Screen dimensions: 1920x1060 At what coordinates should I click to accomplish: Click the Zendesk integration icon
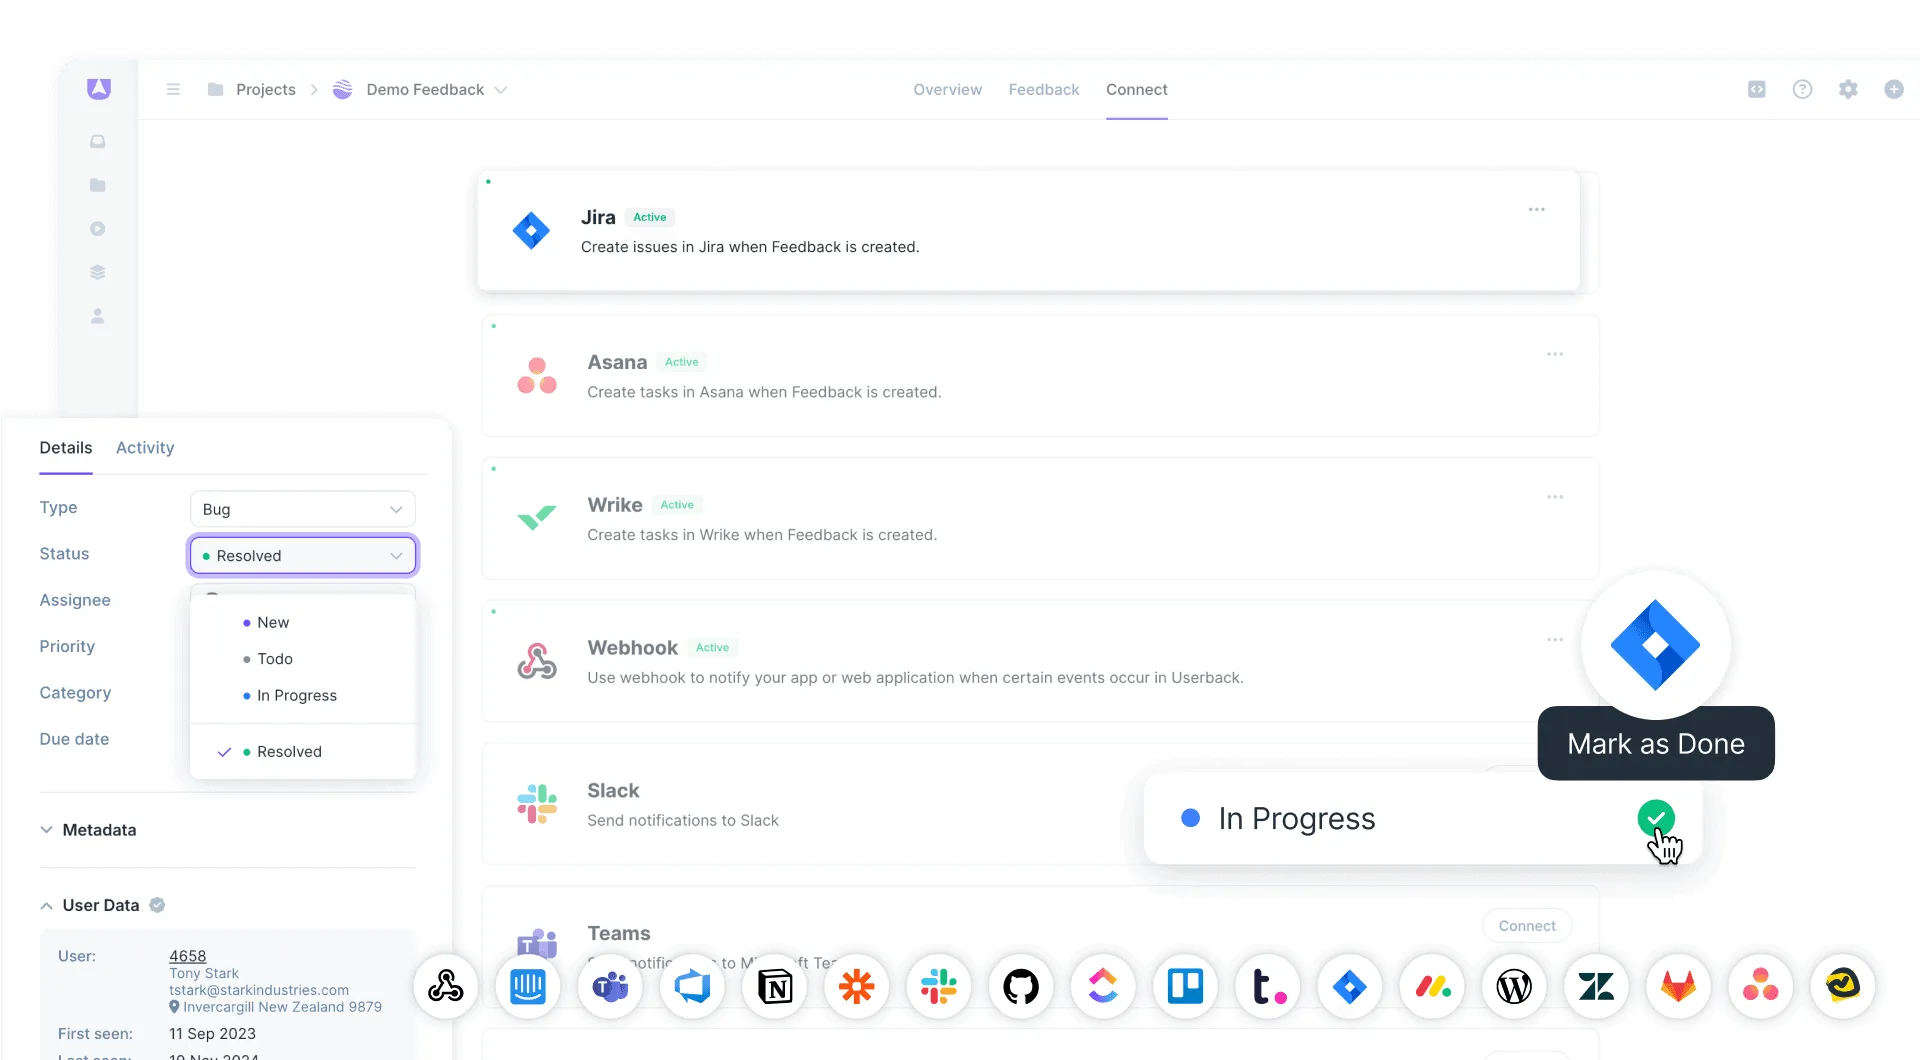[x=1596, y=986]
